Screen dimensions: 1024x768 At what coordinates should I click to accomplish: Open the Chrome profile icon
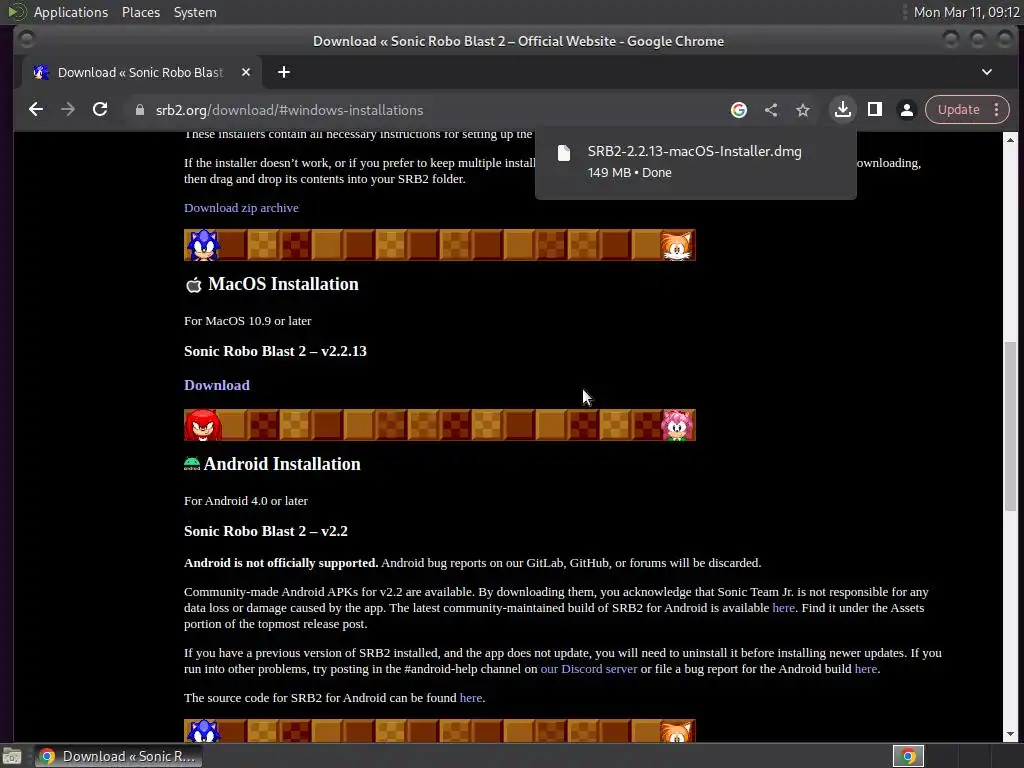coord(906,110)
